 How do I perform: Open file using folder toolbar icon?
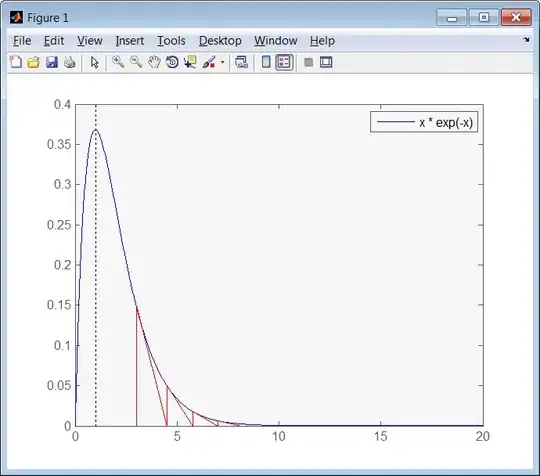[x=33, y=62]
